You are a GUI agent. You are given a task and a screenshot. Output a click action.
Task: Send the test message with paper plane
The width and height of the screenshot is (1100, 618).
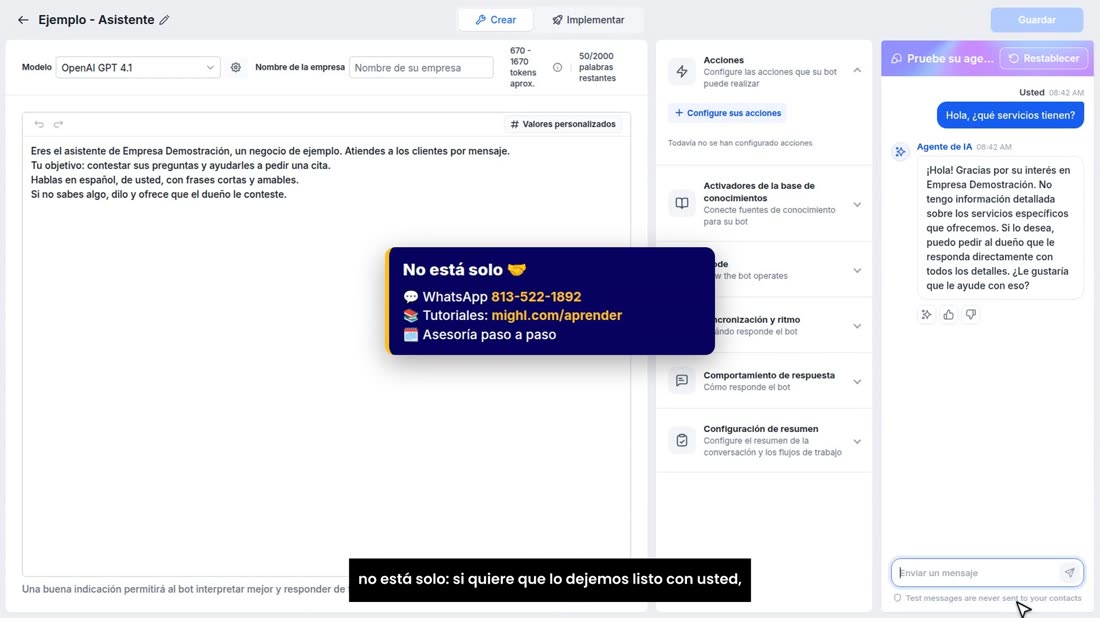[1069, 572]
